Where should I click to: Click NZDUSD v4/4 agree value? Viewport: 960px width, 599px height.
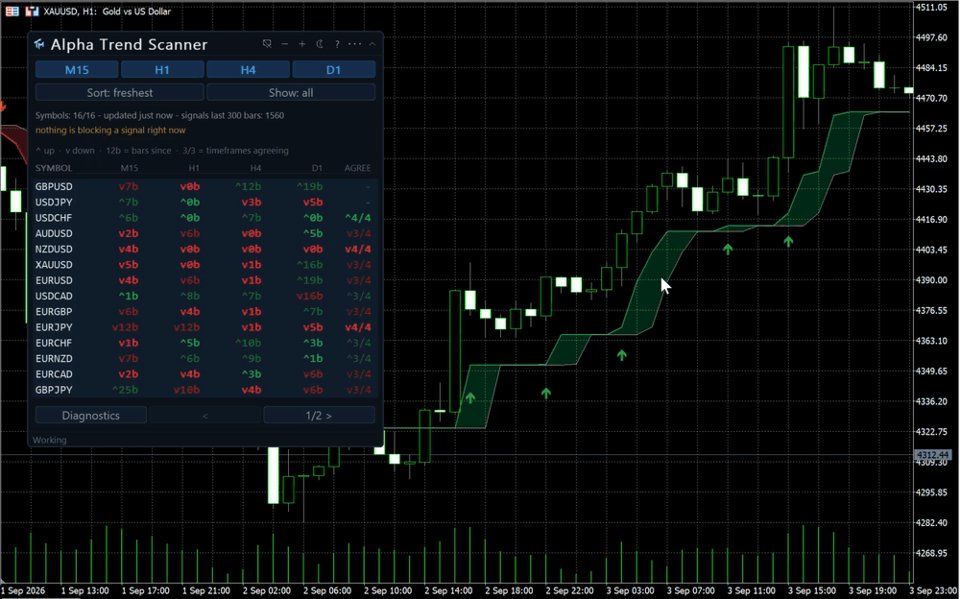pyautogui.click(x=358, y=249)
